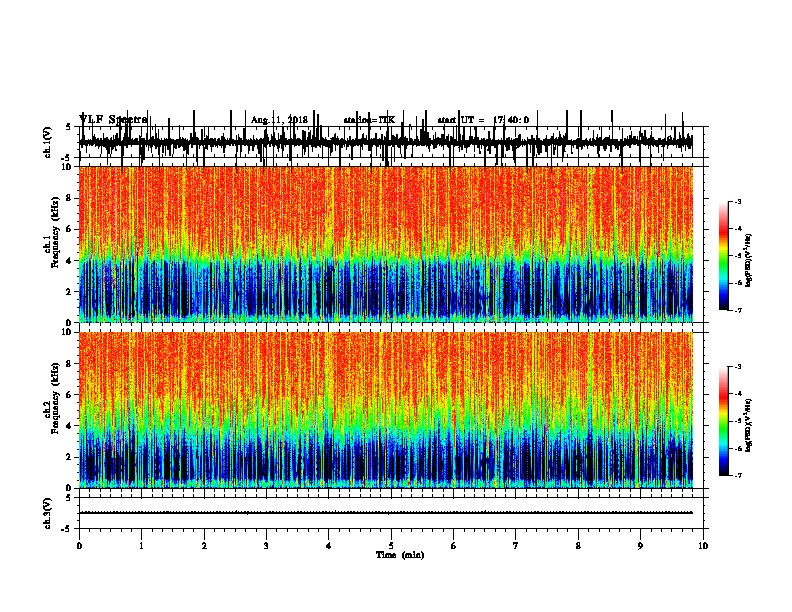
Task: Select the date text 'Aug. 11, 2018'
Action: pos(279,120)
